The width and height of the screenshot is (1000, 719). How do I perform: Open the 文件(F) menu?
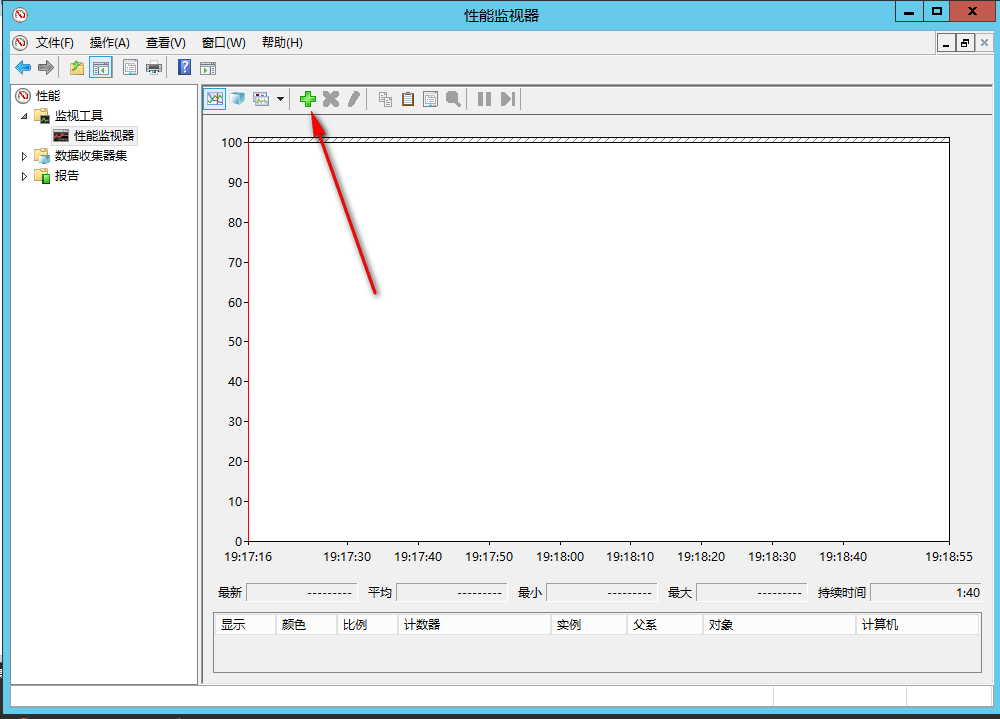[55, 43]
